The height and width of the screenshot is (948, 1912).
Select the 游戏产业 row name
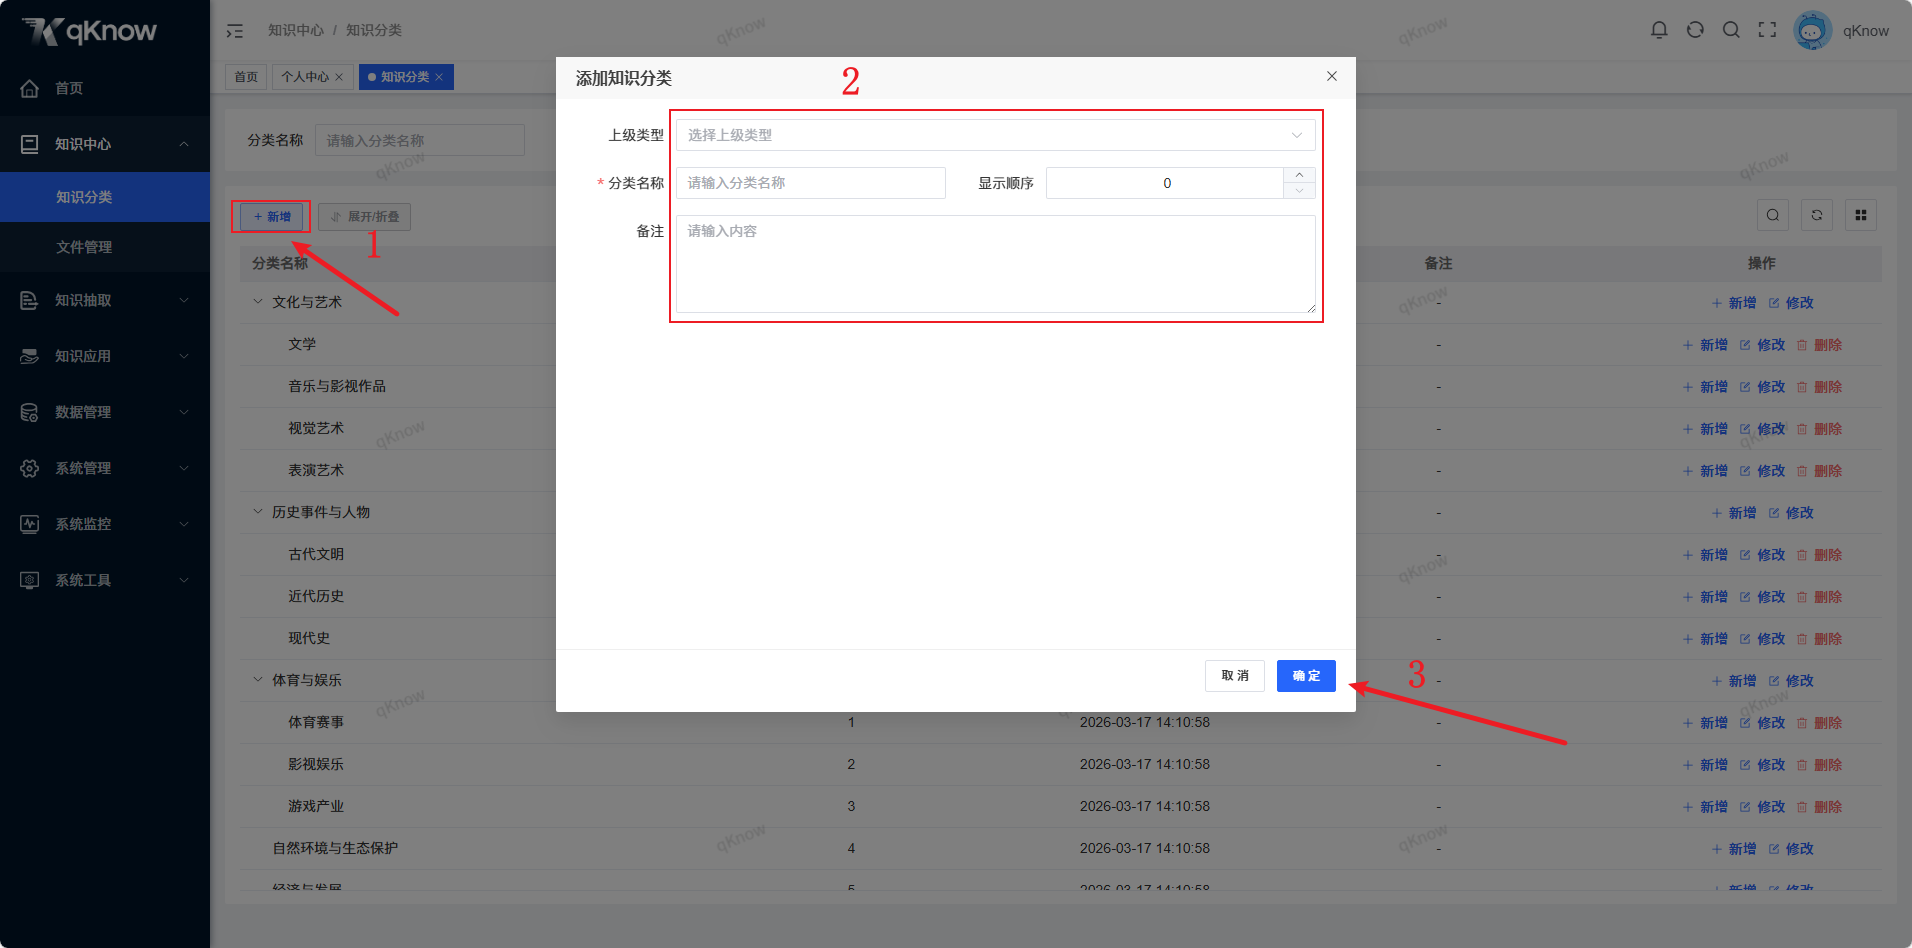(316, 806)
